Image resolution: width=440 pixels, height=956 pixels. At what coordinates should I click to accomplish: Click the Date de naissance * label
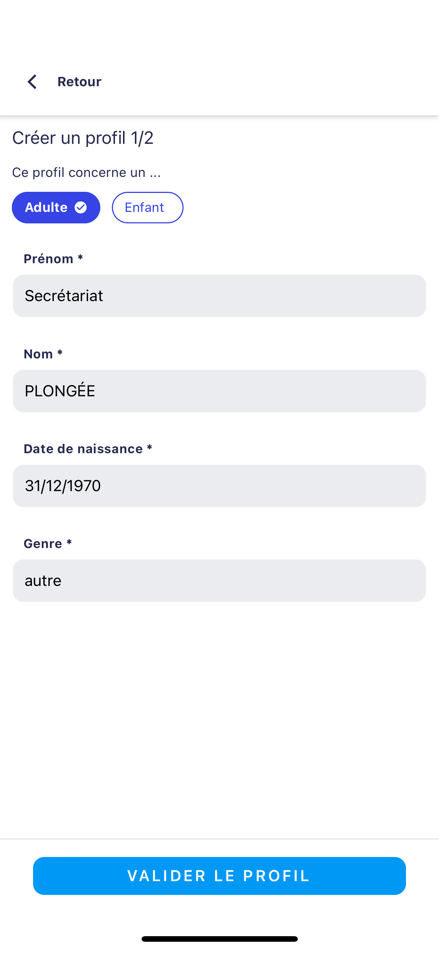88,449
